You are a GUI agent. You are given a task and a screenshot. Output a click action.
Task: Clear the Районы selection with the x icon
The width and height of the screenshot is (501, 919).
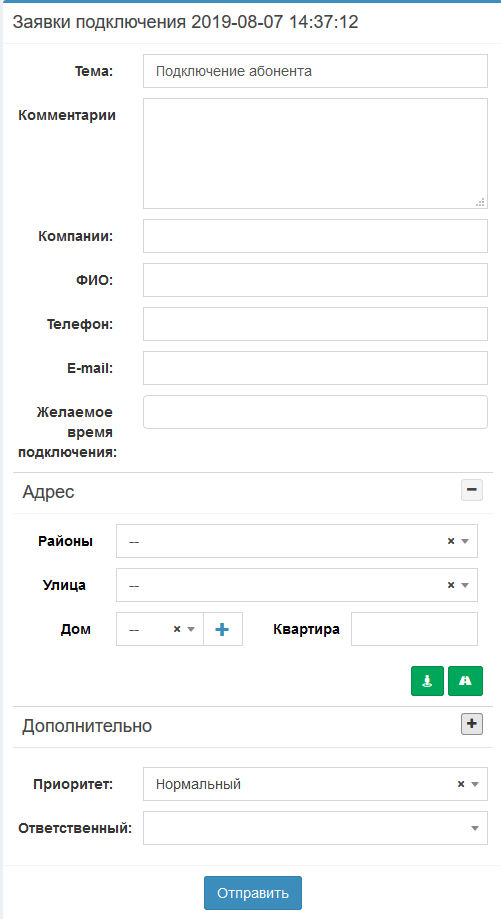click(451, 541)
